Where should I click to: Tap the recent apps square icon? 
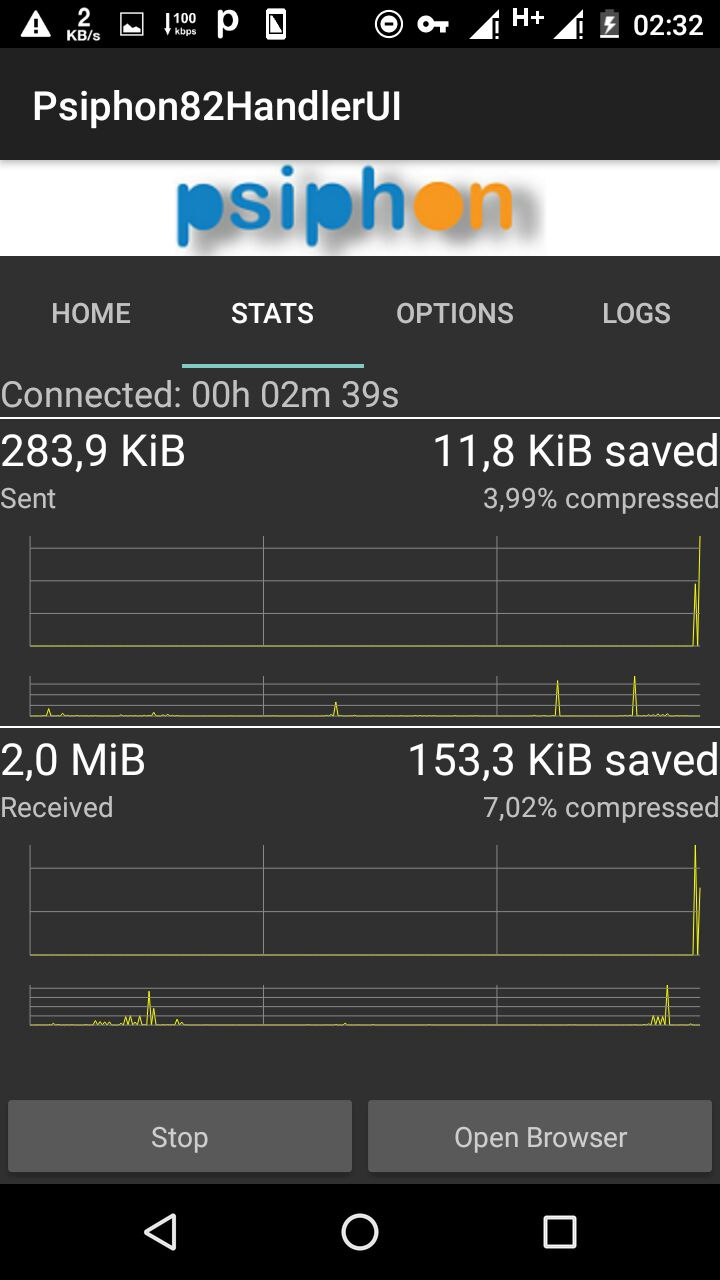pos(560,1232)
